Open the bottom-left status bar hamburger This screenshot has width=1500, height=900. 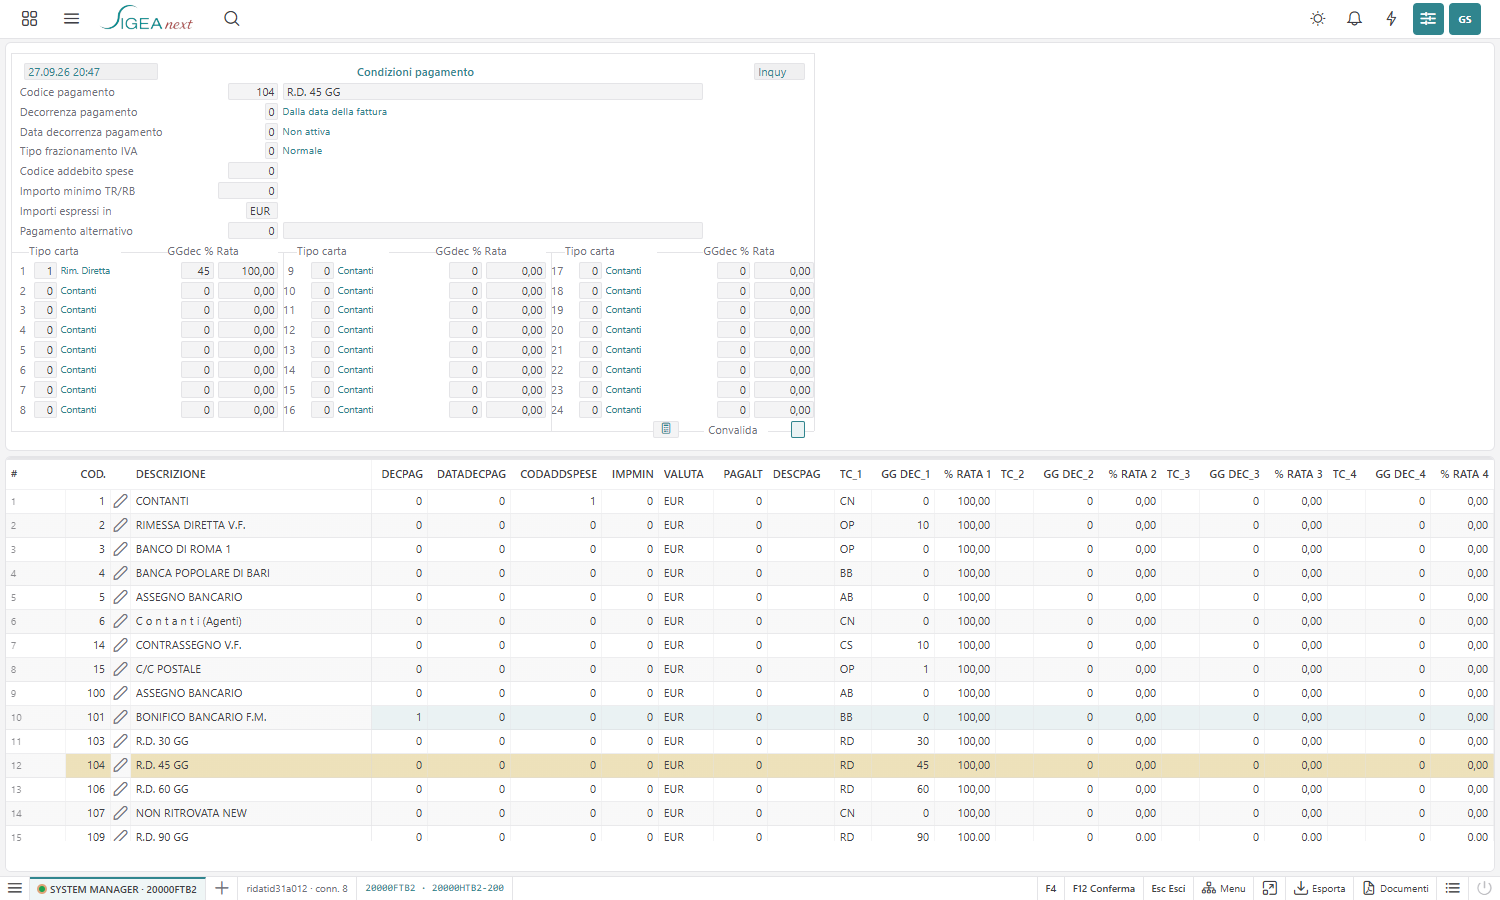point(15,888)
